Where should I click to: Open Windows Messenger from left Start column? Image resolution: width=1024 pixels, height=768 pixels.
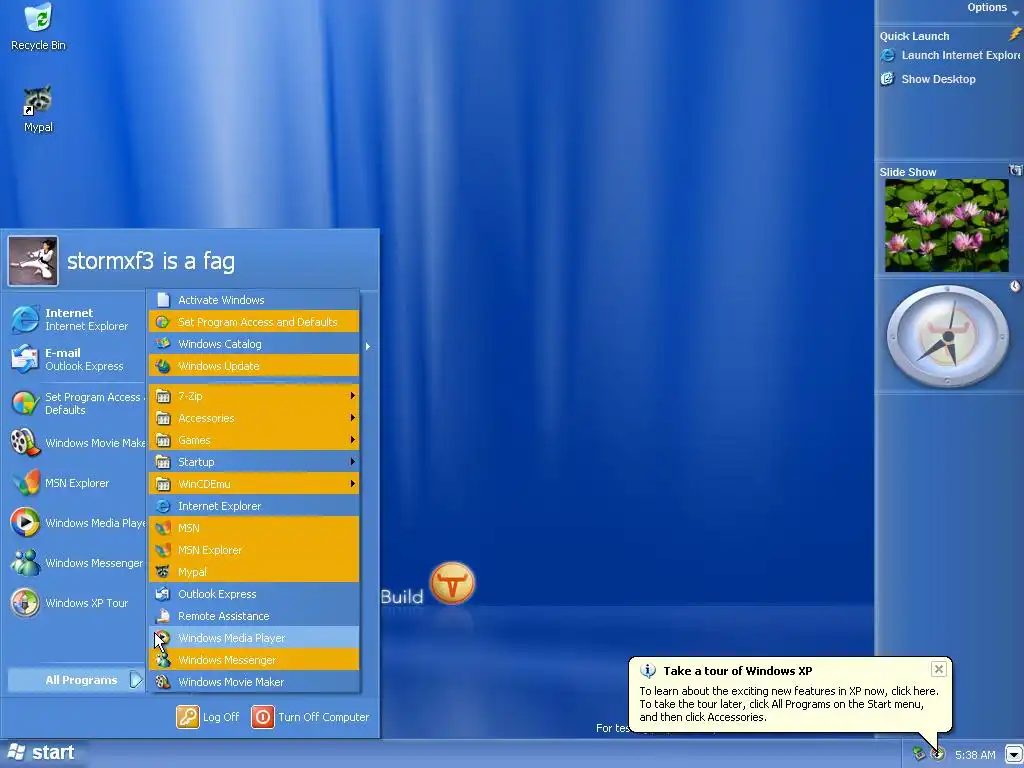77,563
